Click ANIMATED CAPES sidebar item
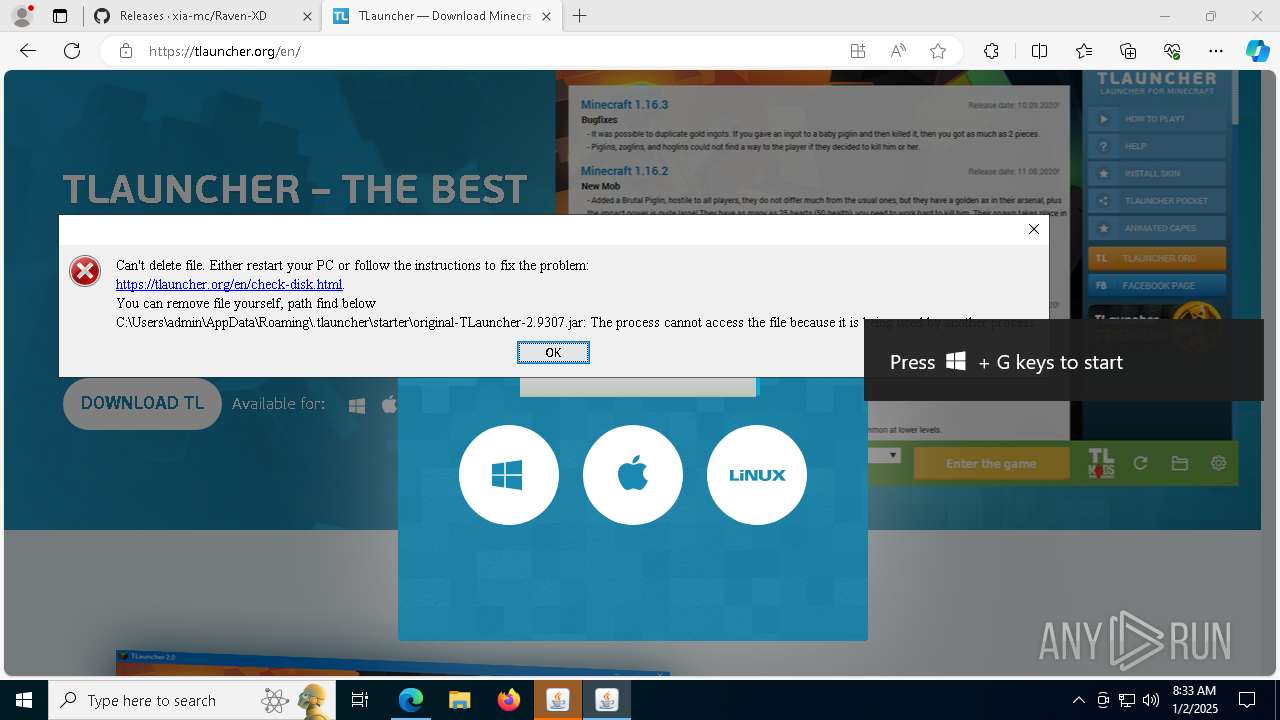Screen dimensions: 1280x720 1157,228
